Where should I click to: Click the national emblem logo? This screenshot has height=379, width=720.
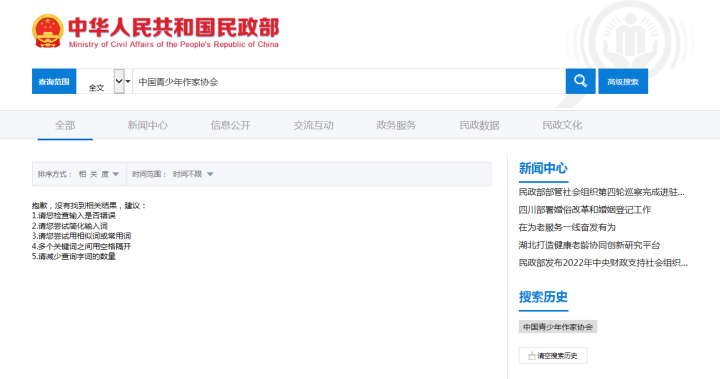(48, 31)
